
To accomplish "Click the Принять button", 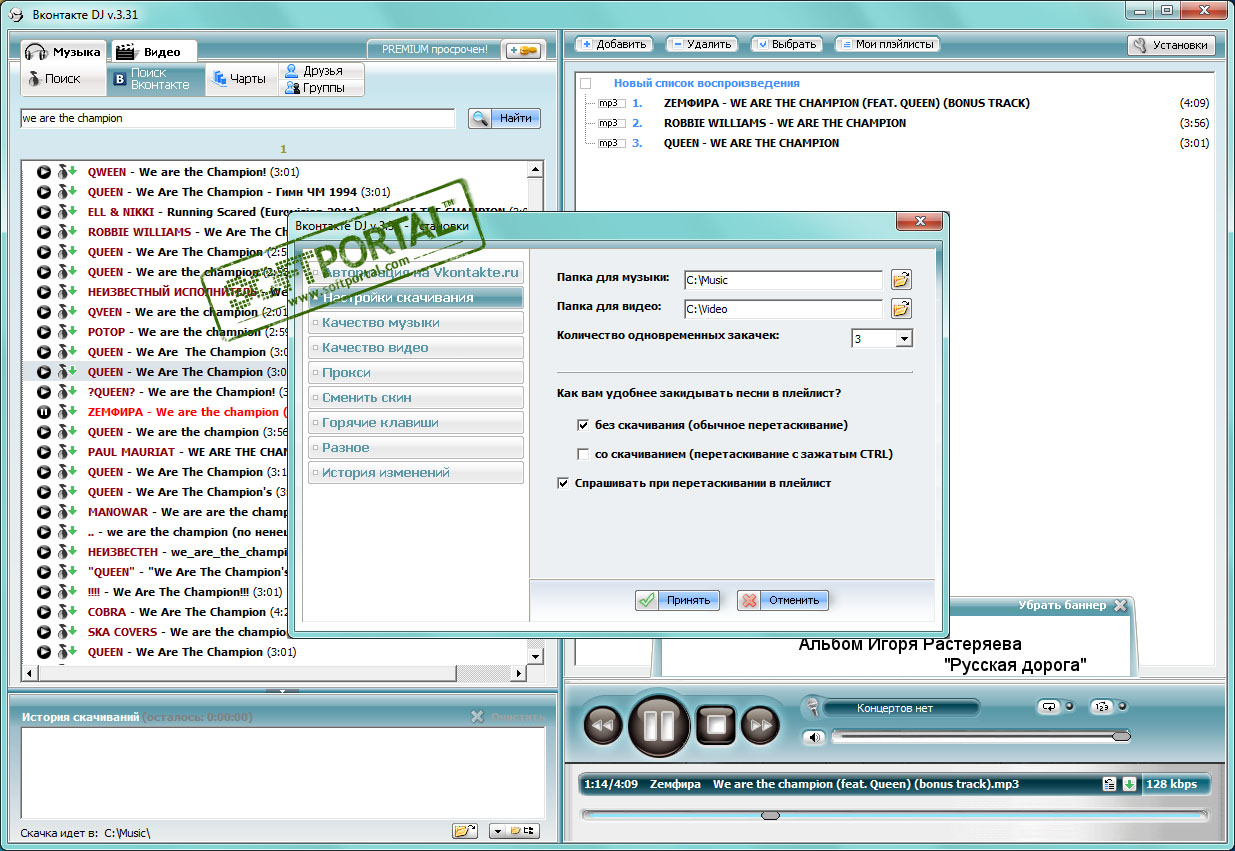I will (677, 600).
